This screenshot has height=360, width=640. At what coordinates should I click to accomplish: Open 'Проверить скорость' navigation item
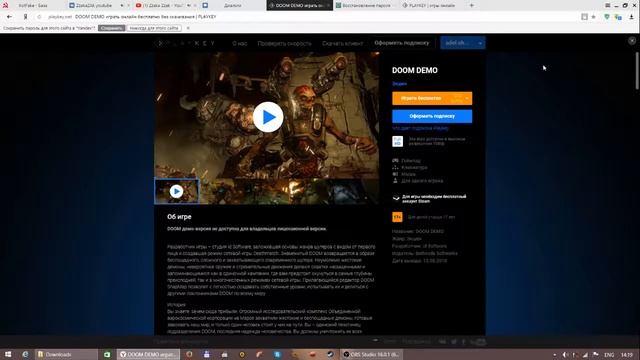(284, 43)
